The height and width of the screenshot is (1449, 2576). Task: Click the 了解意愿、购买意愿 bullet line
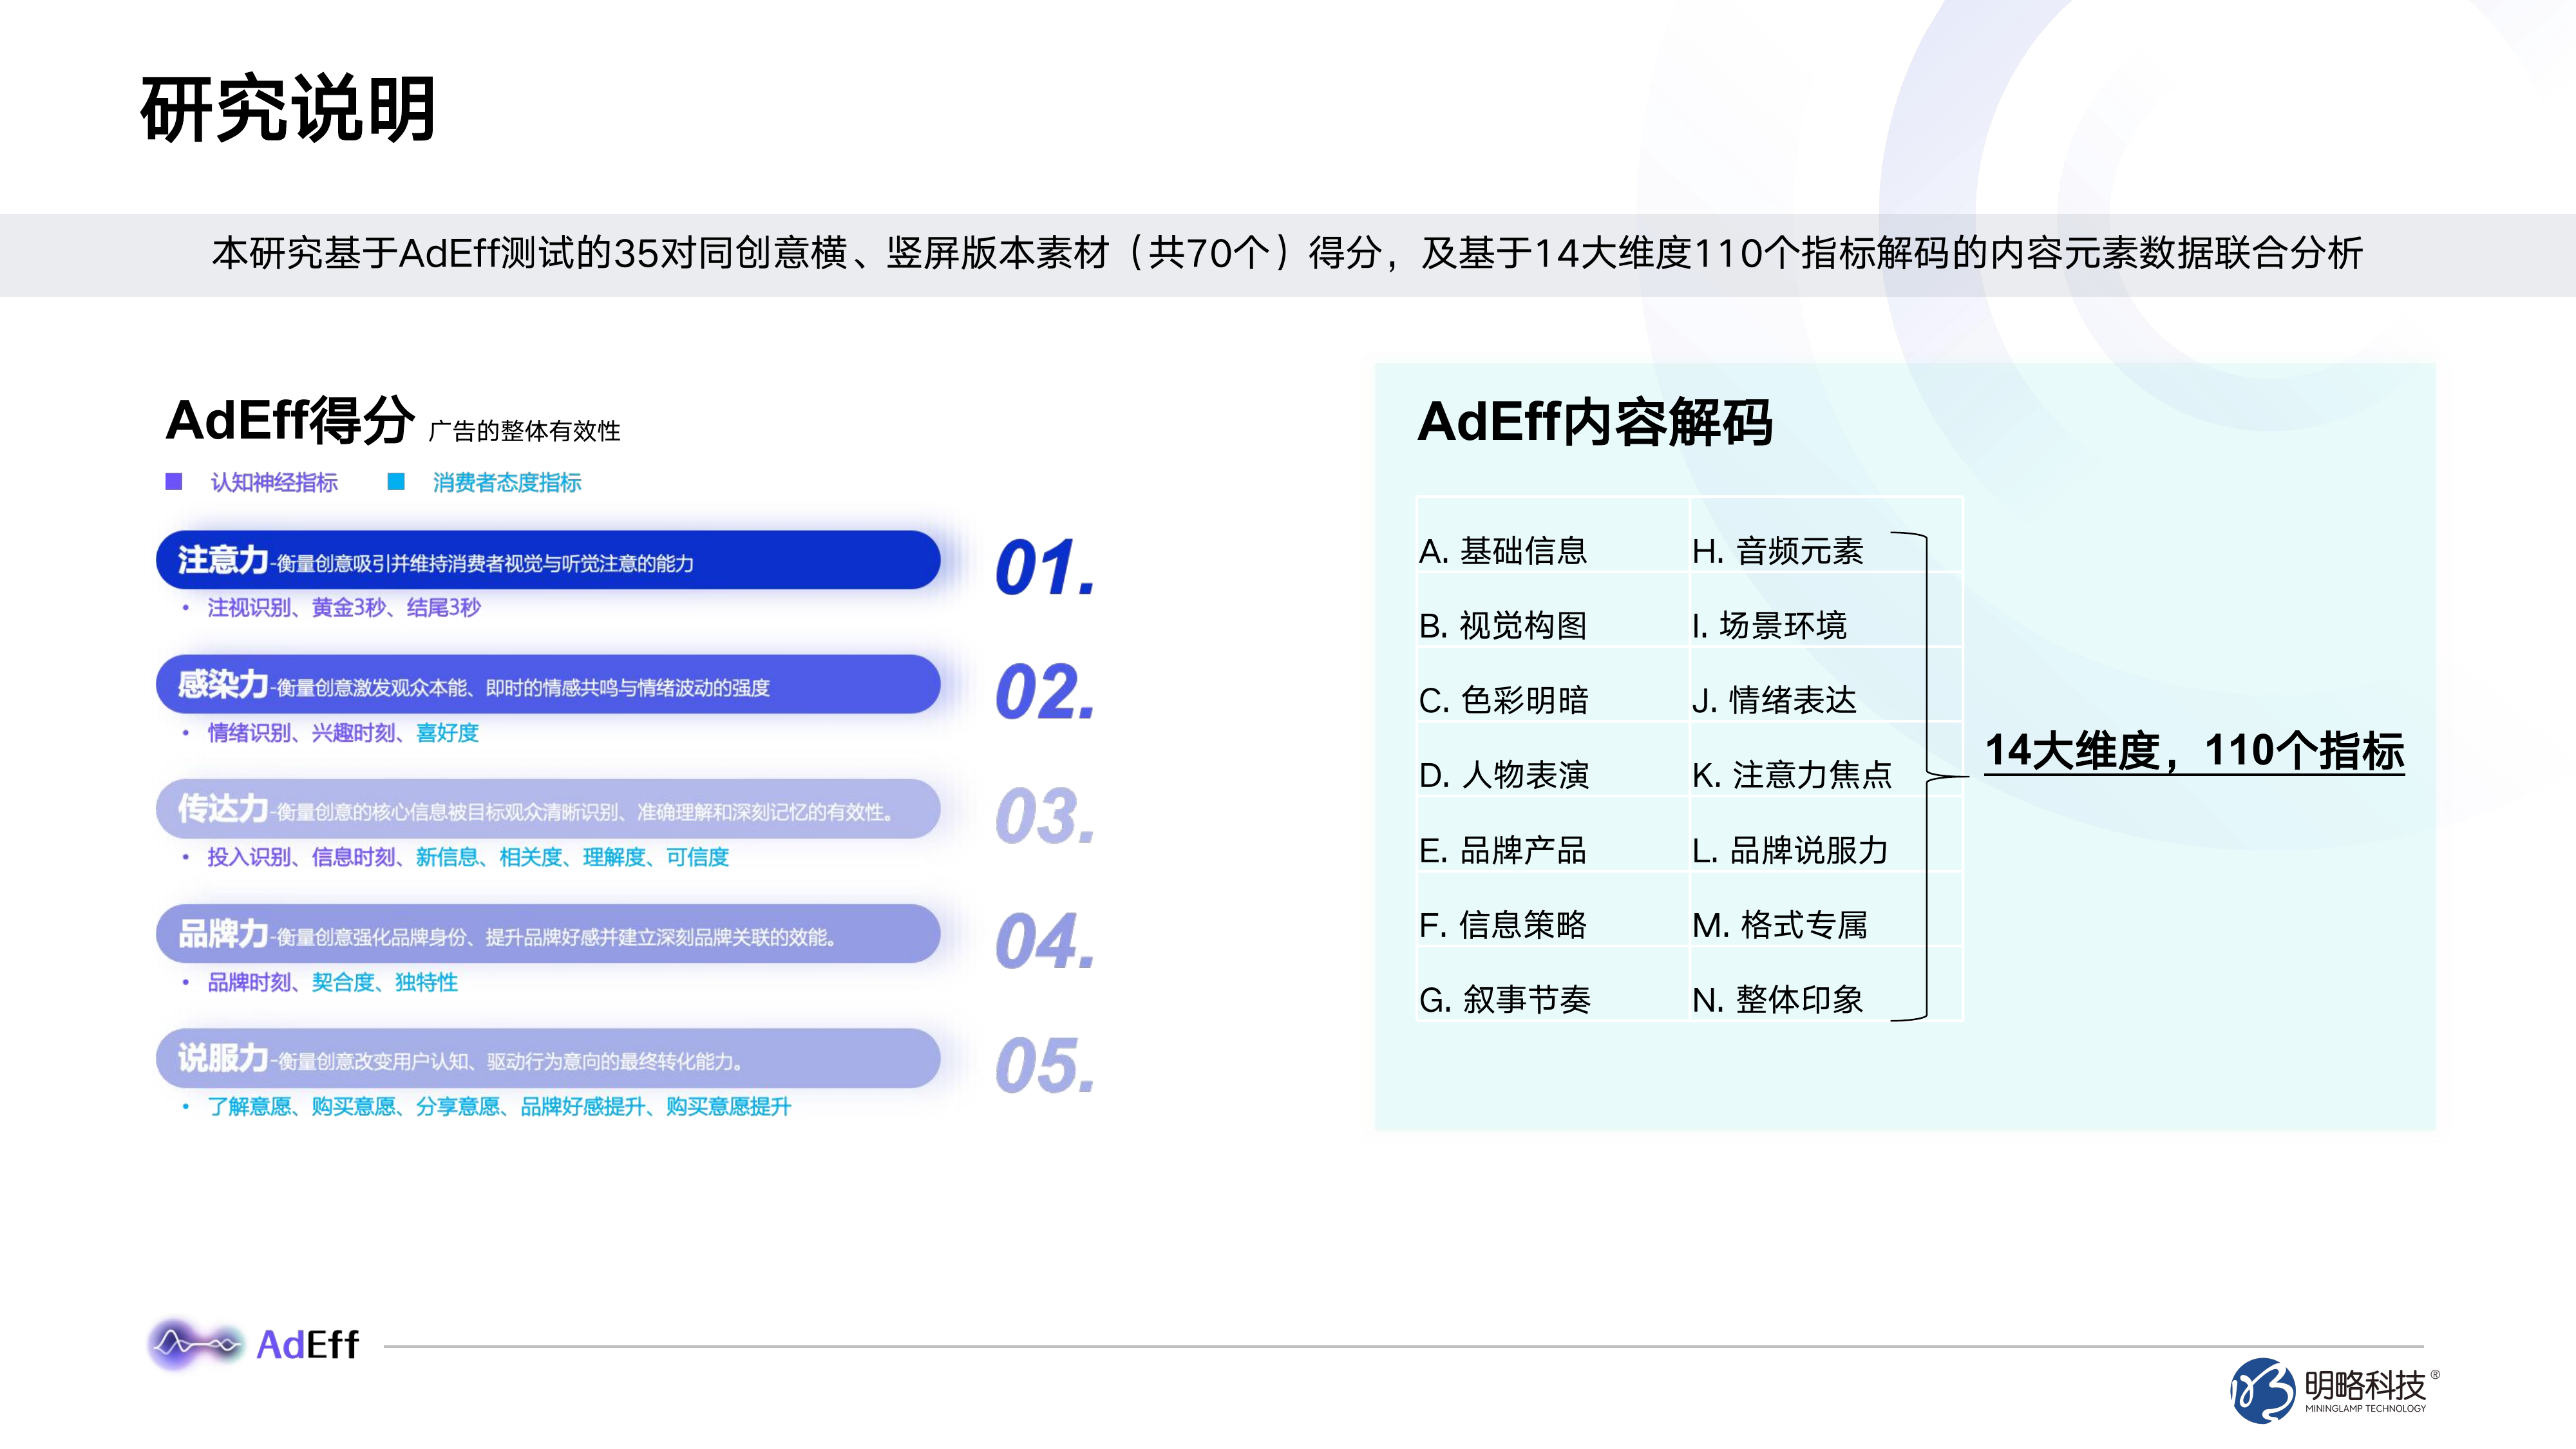(499, 1106)
